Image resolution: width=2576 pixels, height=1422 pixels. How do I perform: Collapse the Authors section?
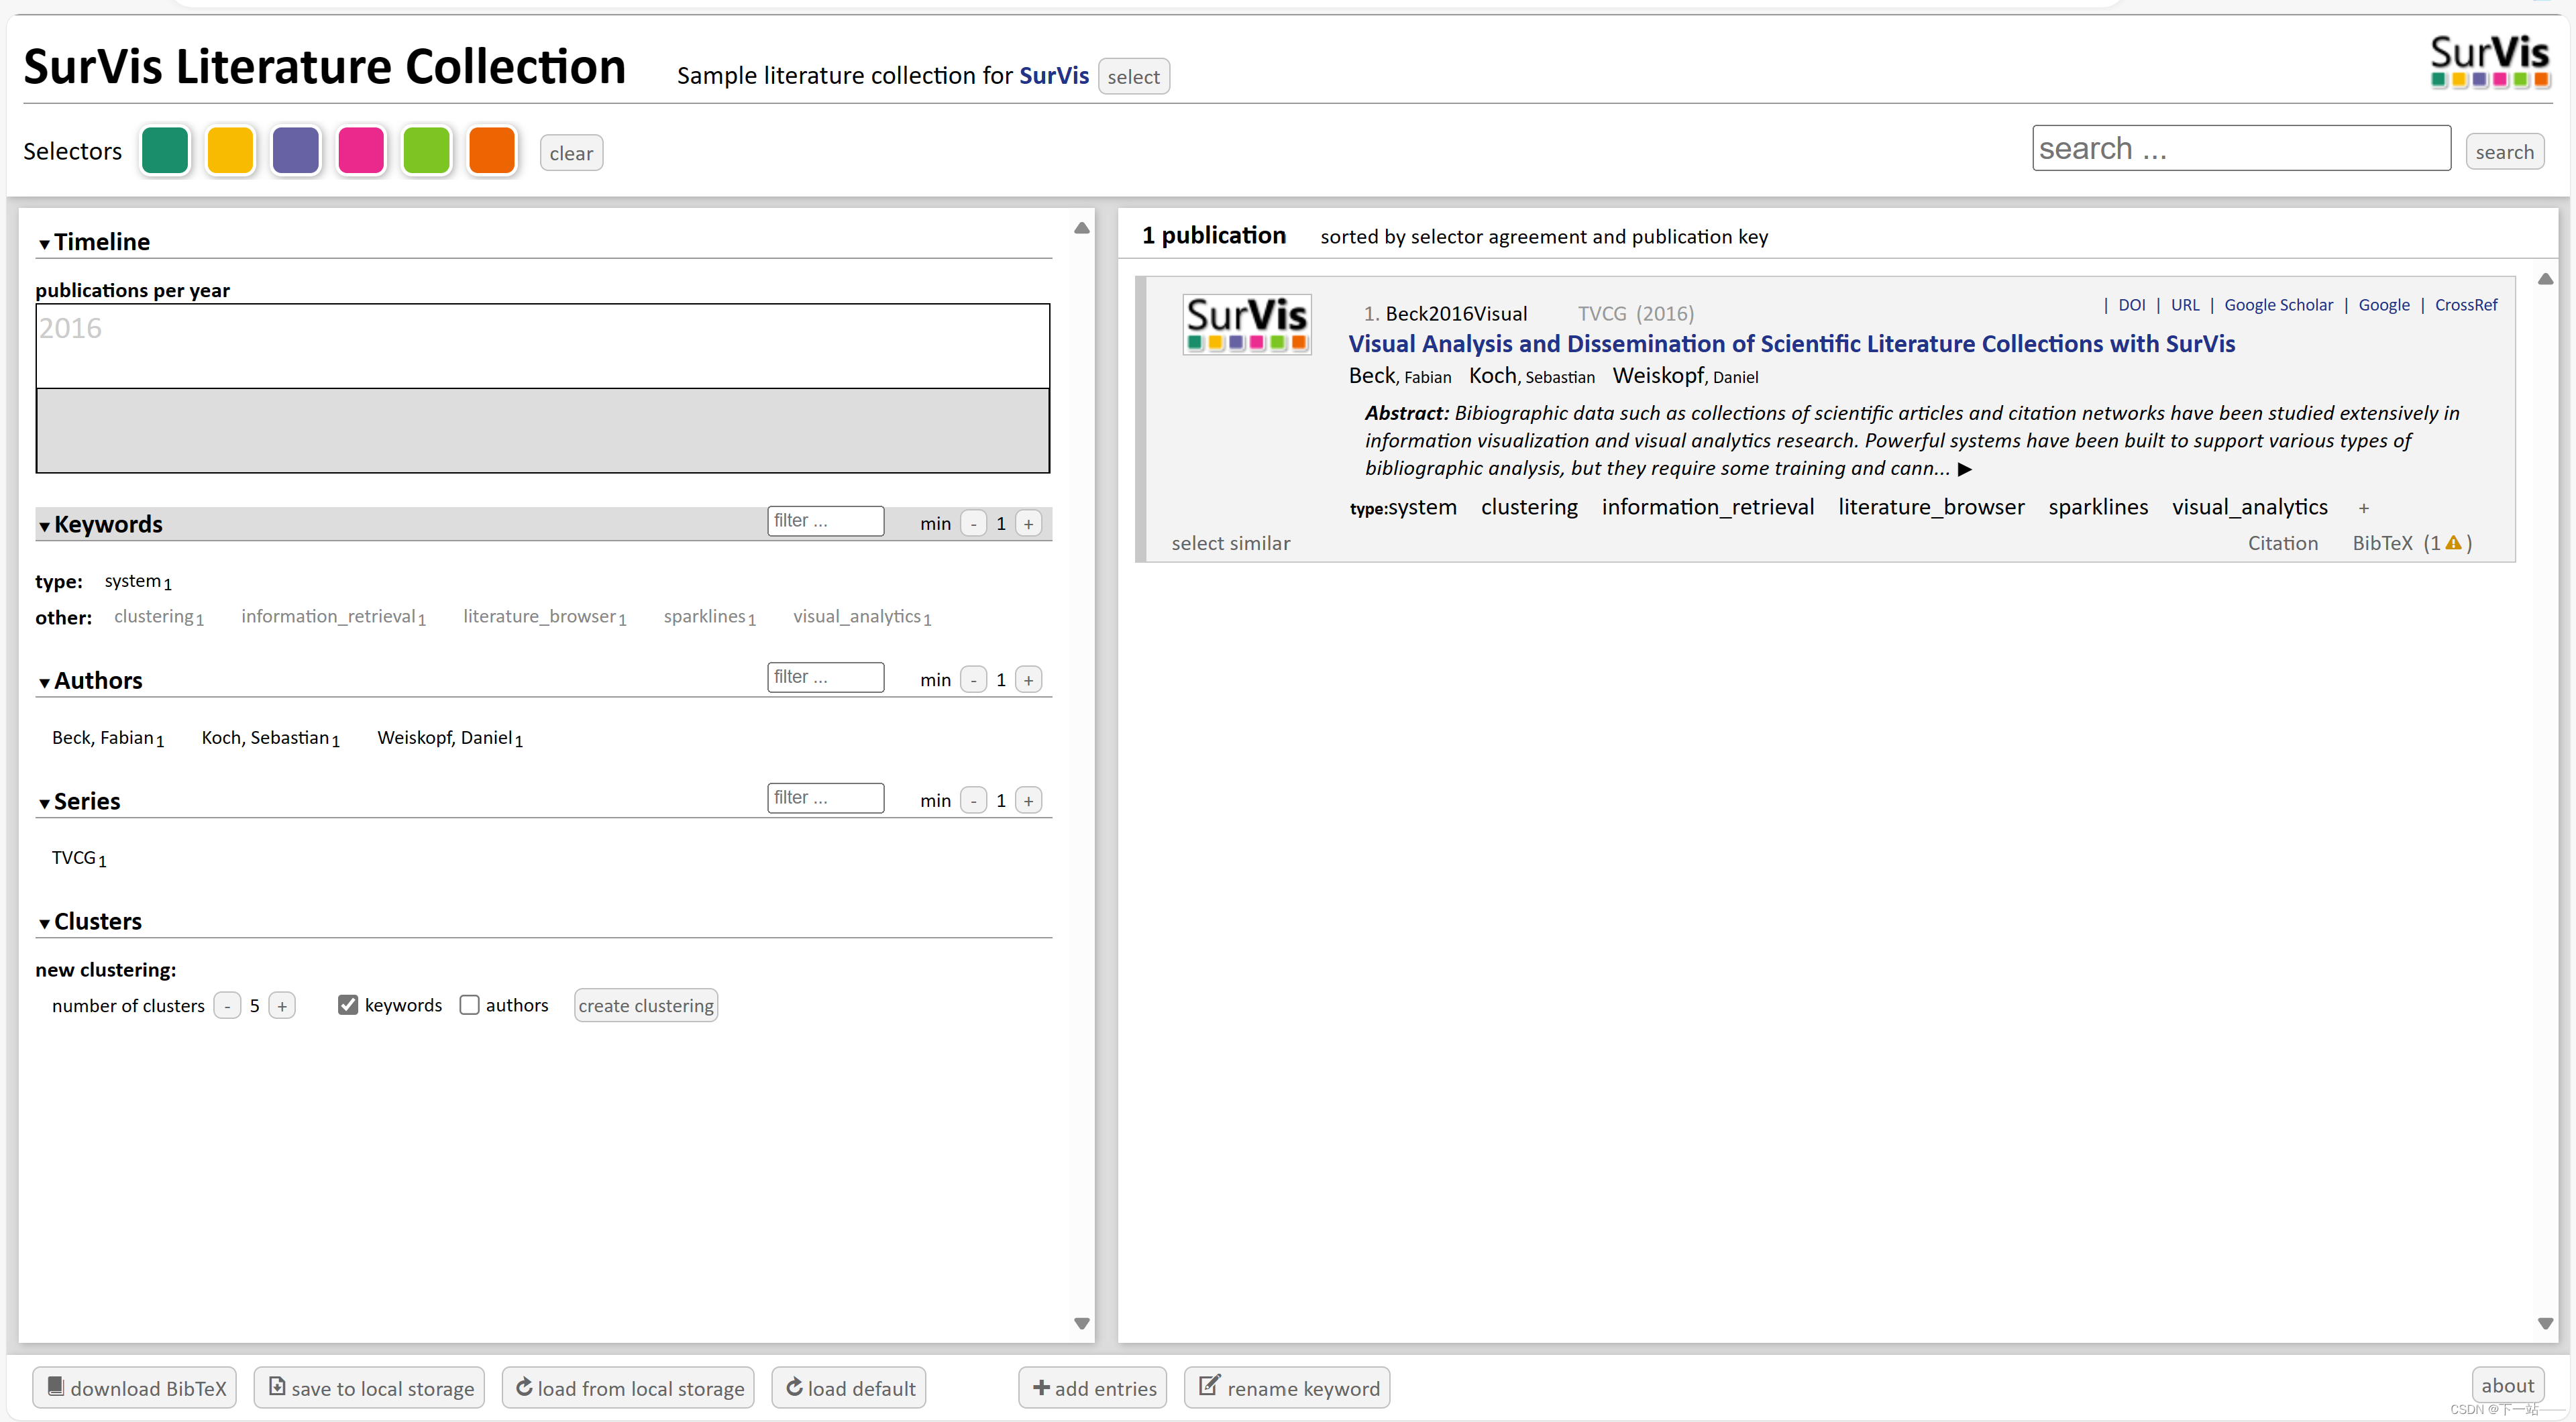pos(44,682)
